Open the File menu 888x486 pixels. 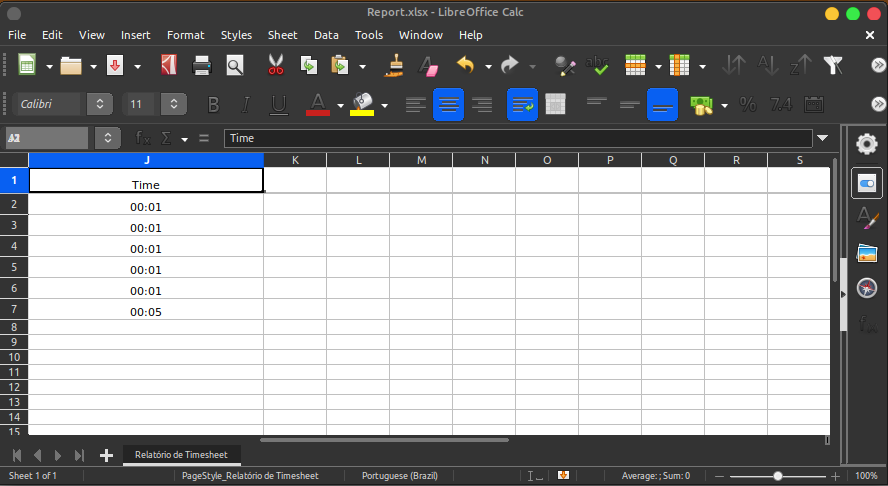[17, 35]
